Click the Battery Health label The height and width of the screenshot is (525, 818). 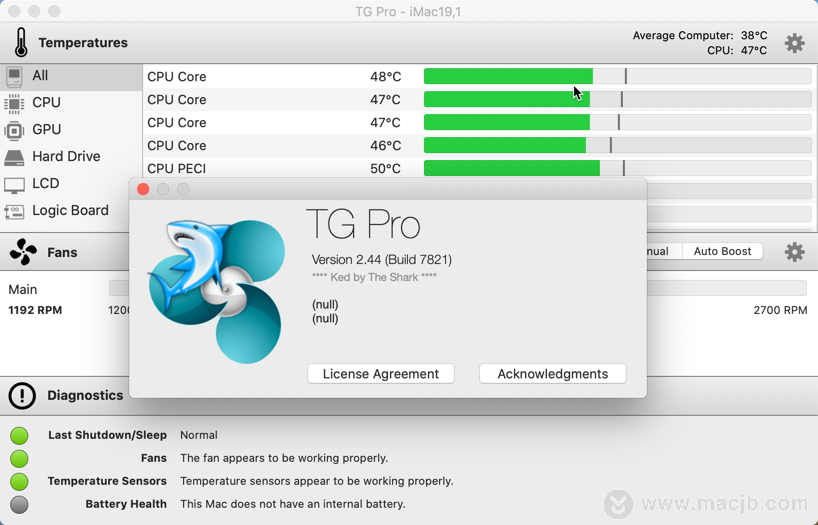pyautogui.click(x=126, y=504)
